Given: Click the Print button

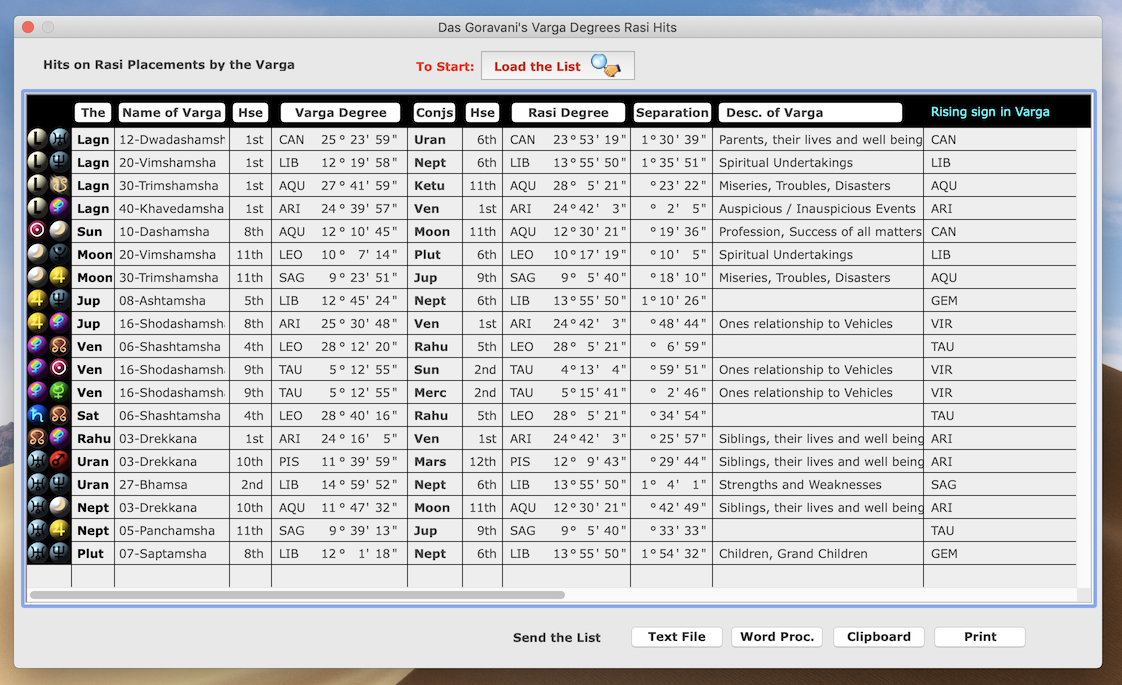Looking at the screenshot, I should coord(979,637).
